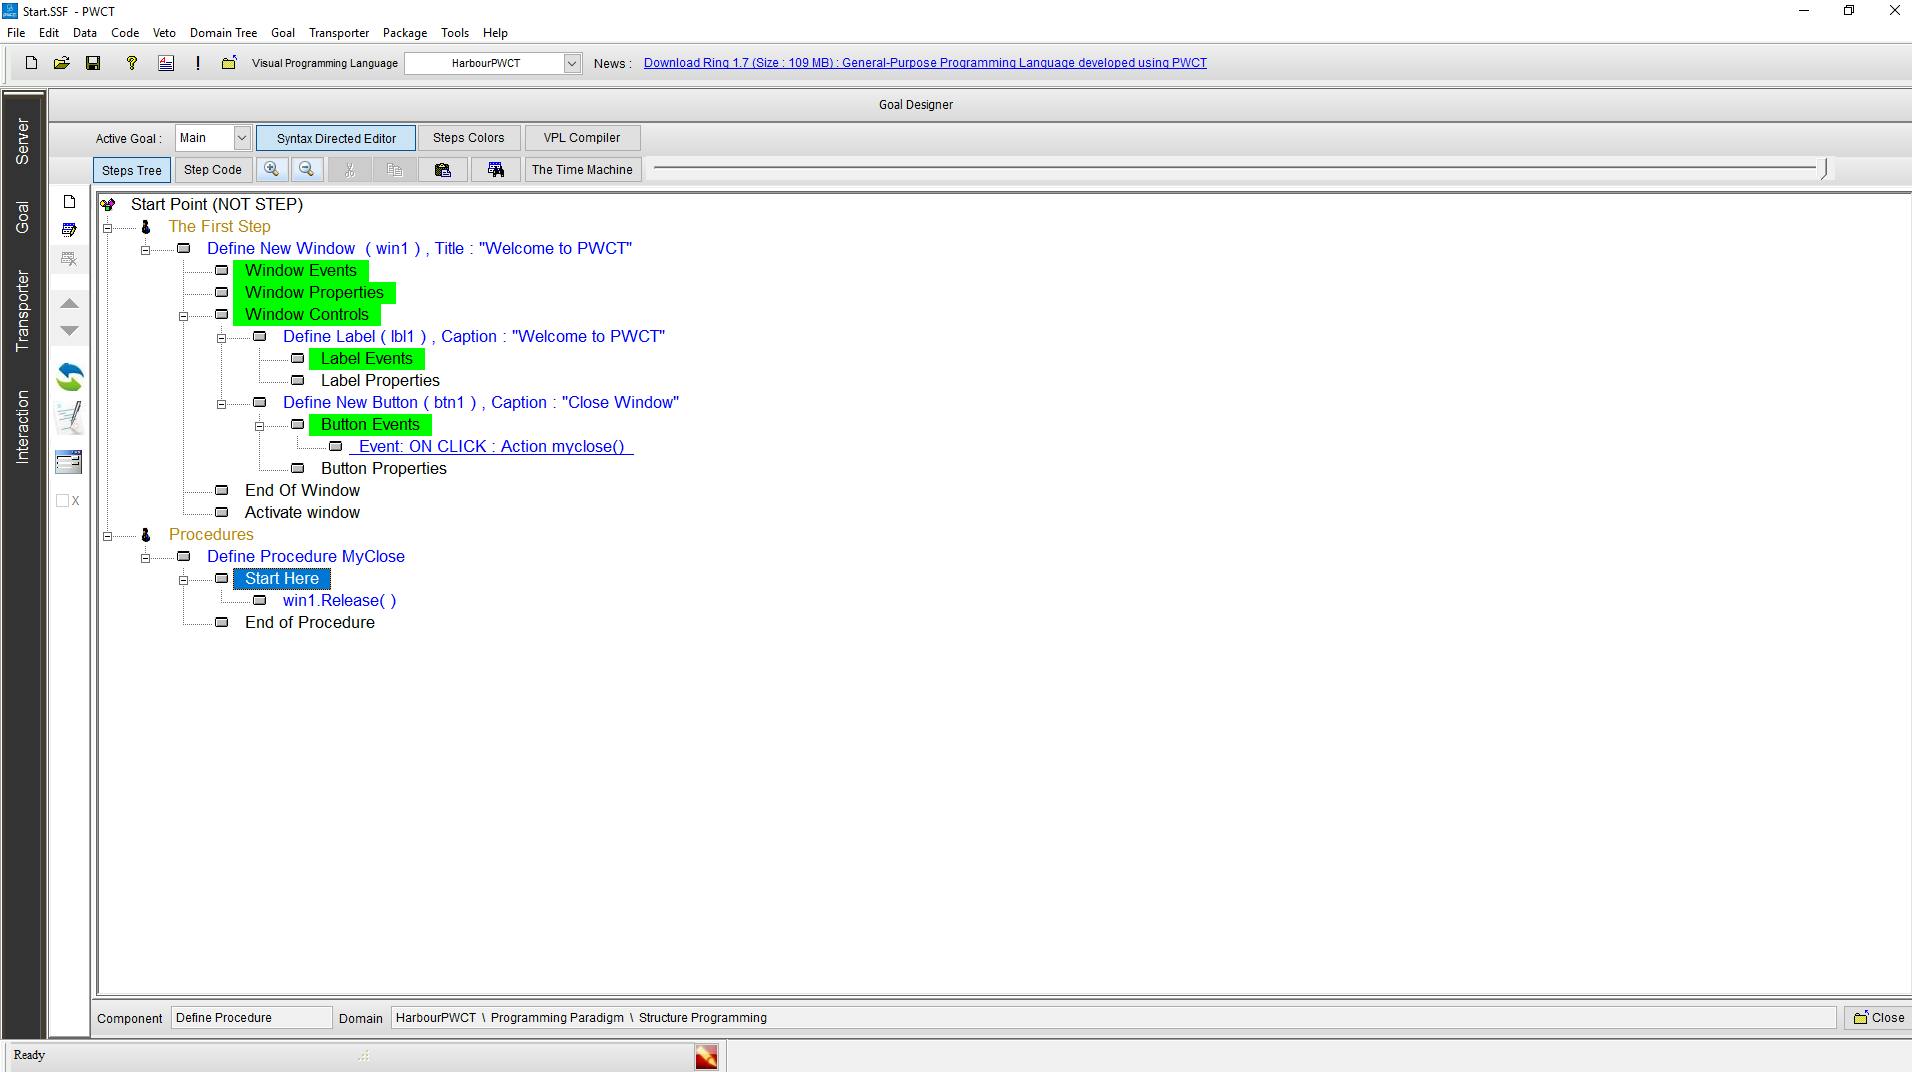Click the New file icon in the main toolbar
1912x1072 pixels.
31,63
